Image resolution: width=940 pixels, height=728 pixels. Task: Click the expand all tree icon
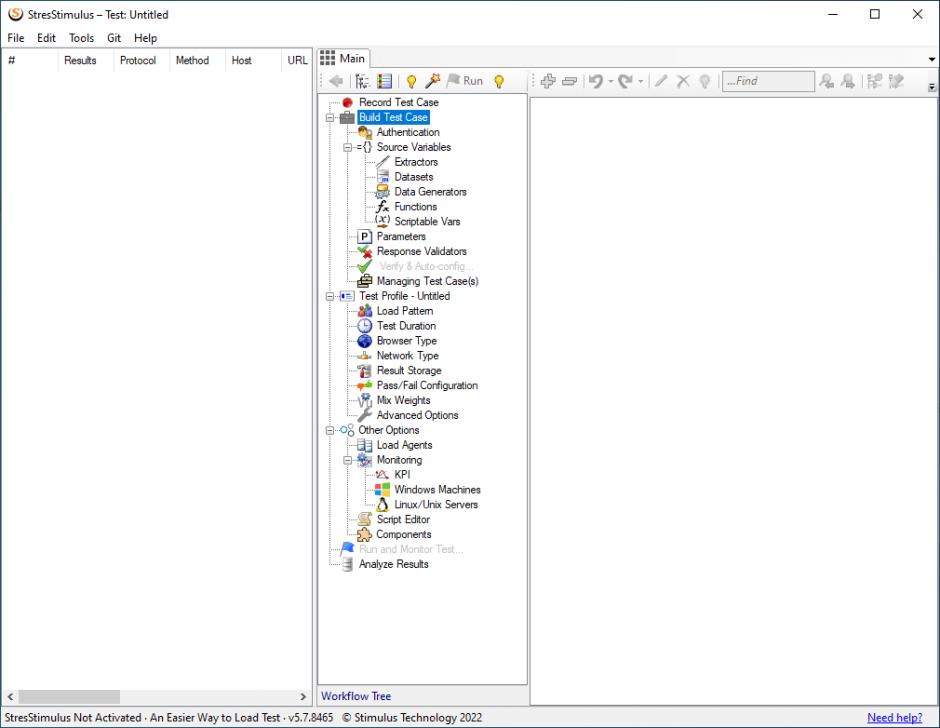click(875, 81)
